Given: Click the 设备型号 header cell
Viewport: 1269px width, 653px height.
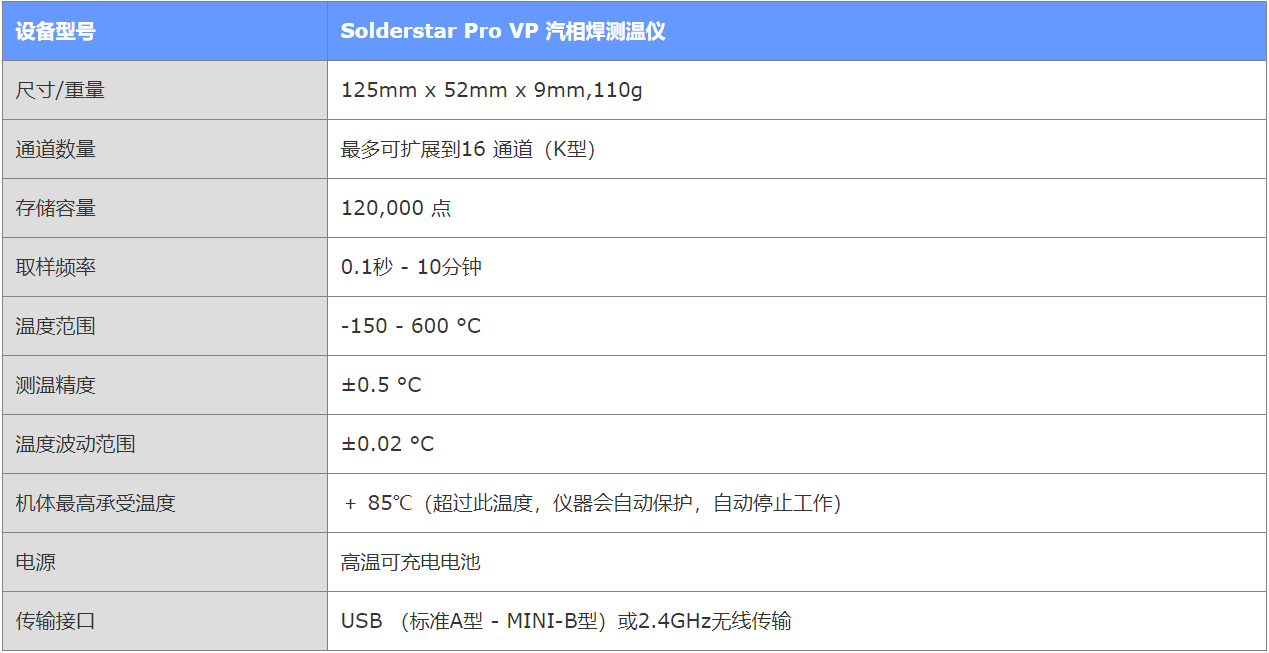Looking at the screenshot, I should (165, 31).
